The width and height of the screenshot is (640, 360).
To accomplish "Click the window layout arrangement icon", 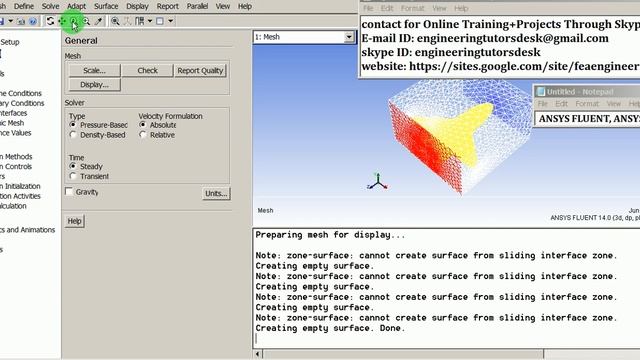I will point(140,21).
